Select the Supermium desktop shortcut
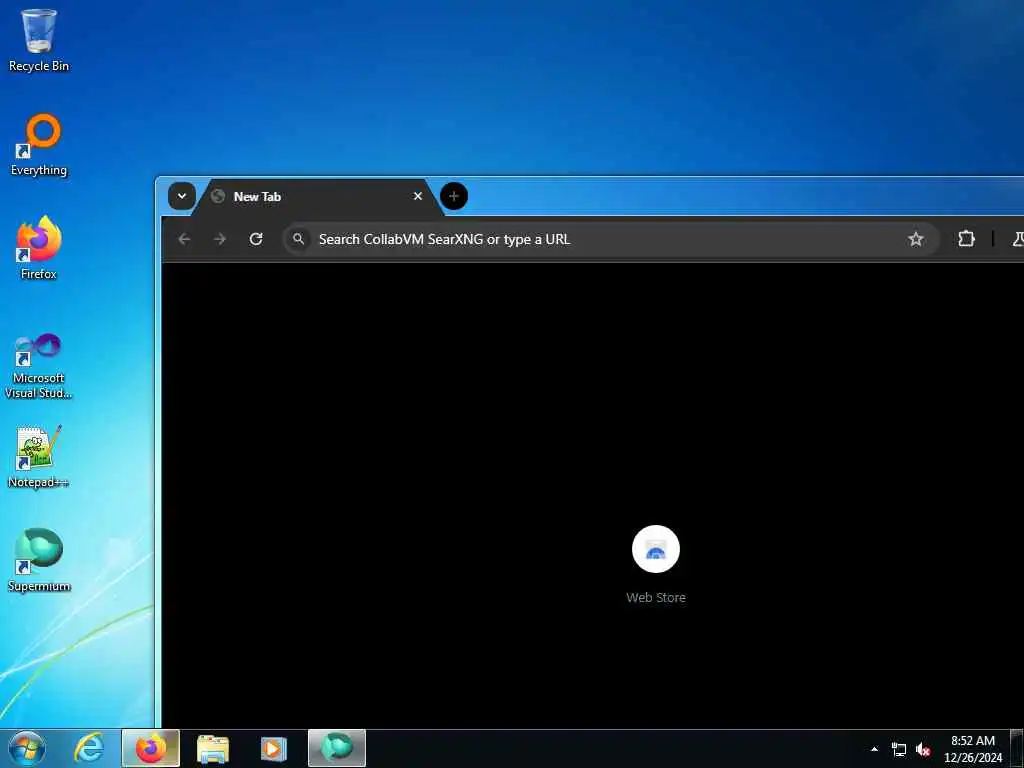 39,560
